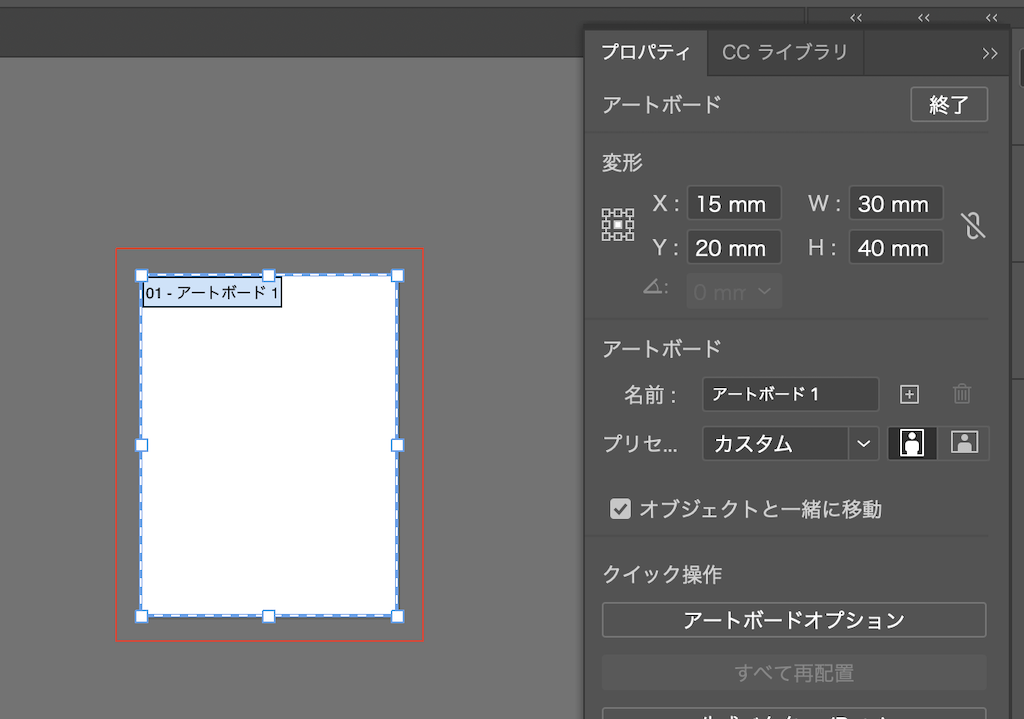
Task: Click the bottom-left artboard resize handle
Action: pos(141,616)
